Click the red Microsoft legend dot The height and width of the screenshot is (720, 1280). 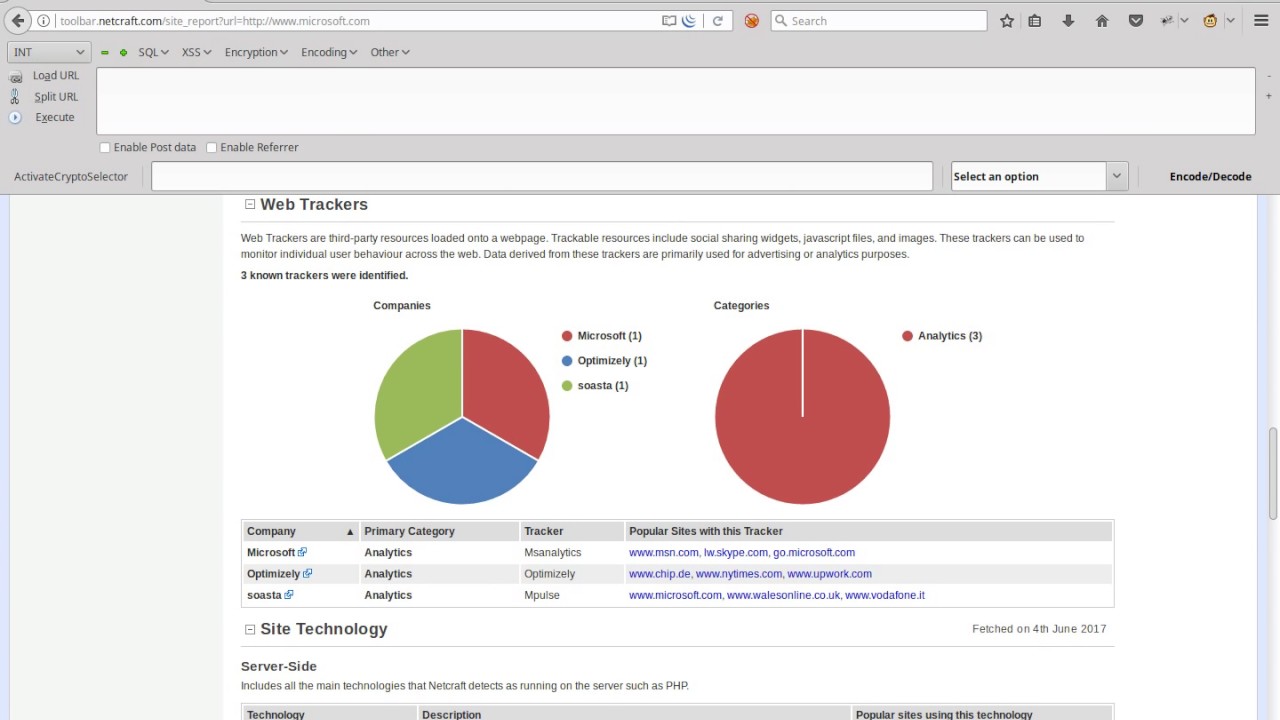[x=567, y=336]
